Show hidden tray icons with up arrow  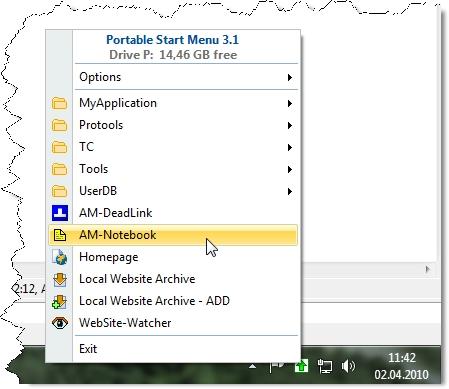pos(253,367)
